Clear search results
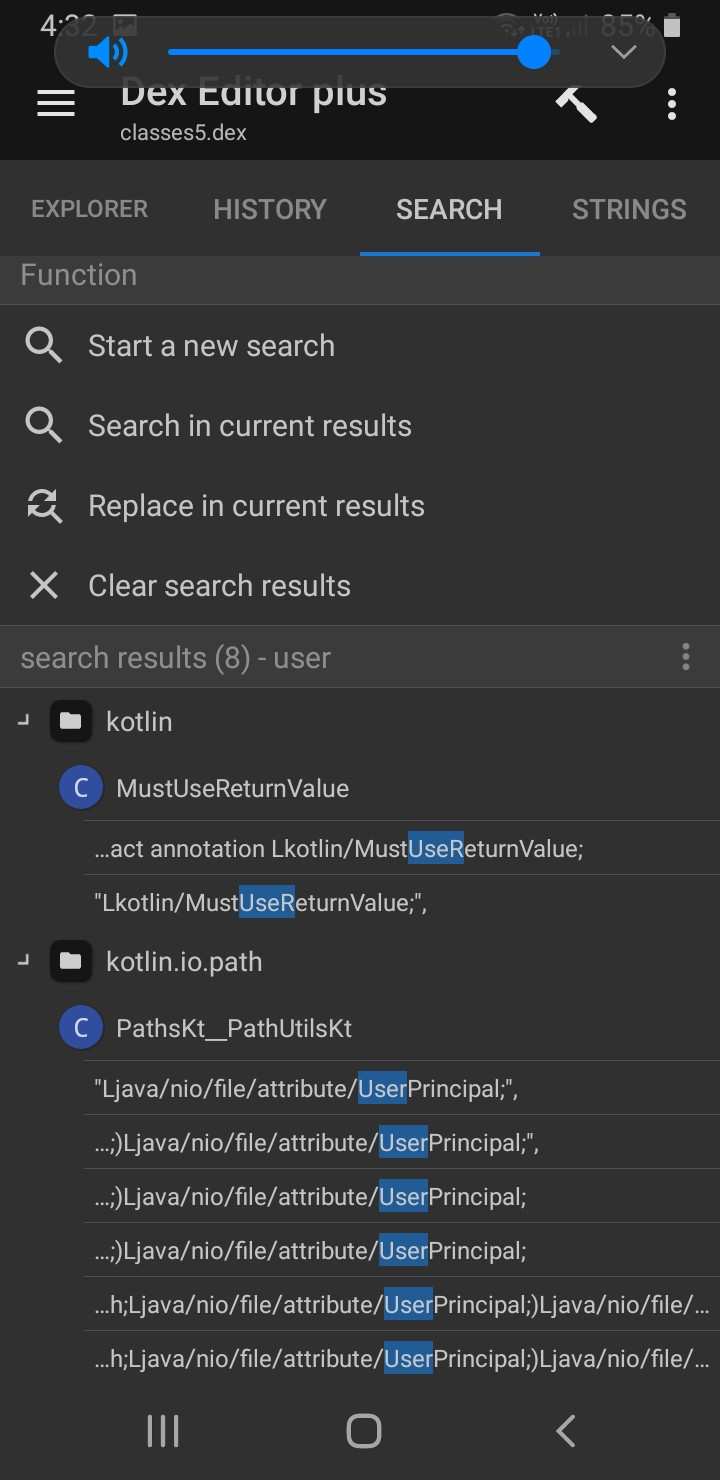720x1480 pixels. pyautogui.click(x=360, y=586)
